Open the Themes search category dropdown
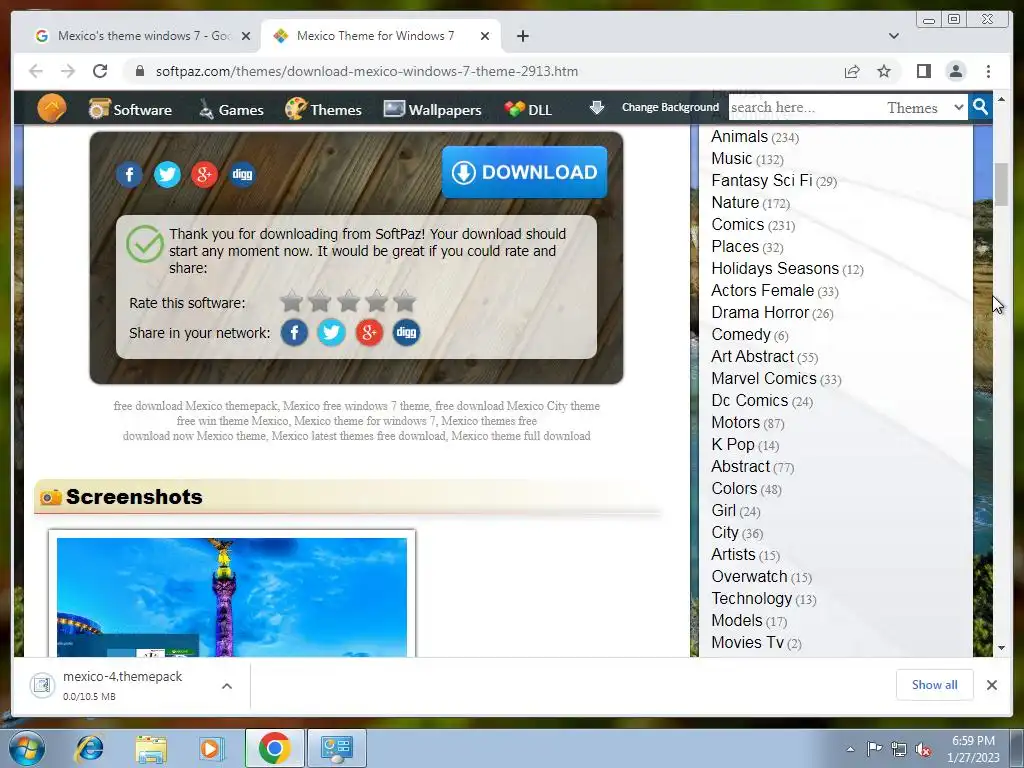 point(924,108)
